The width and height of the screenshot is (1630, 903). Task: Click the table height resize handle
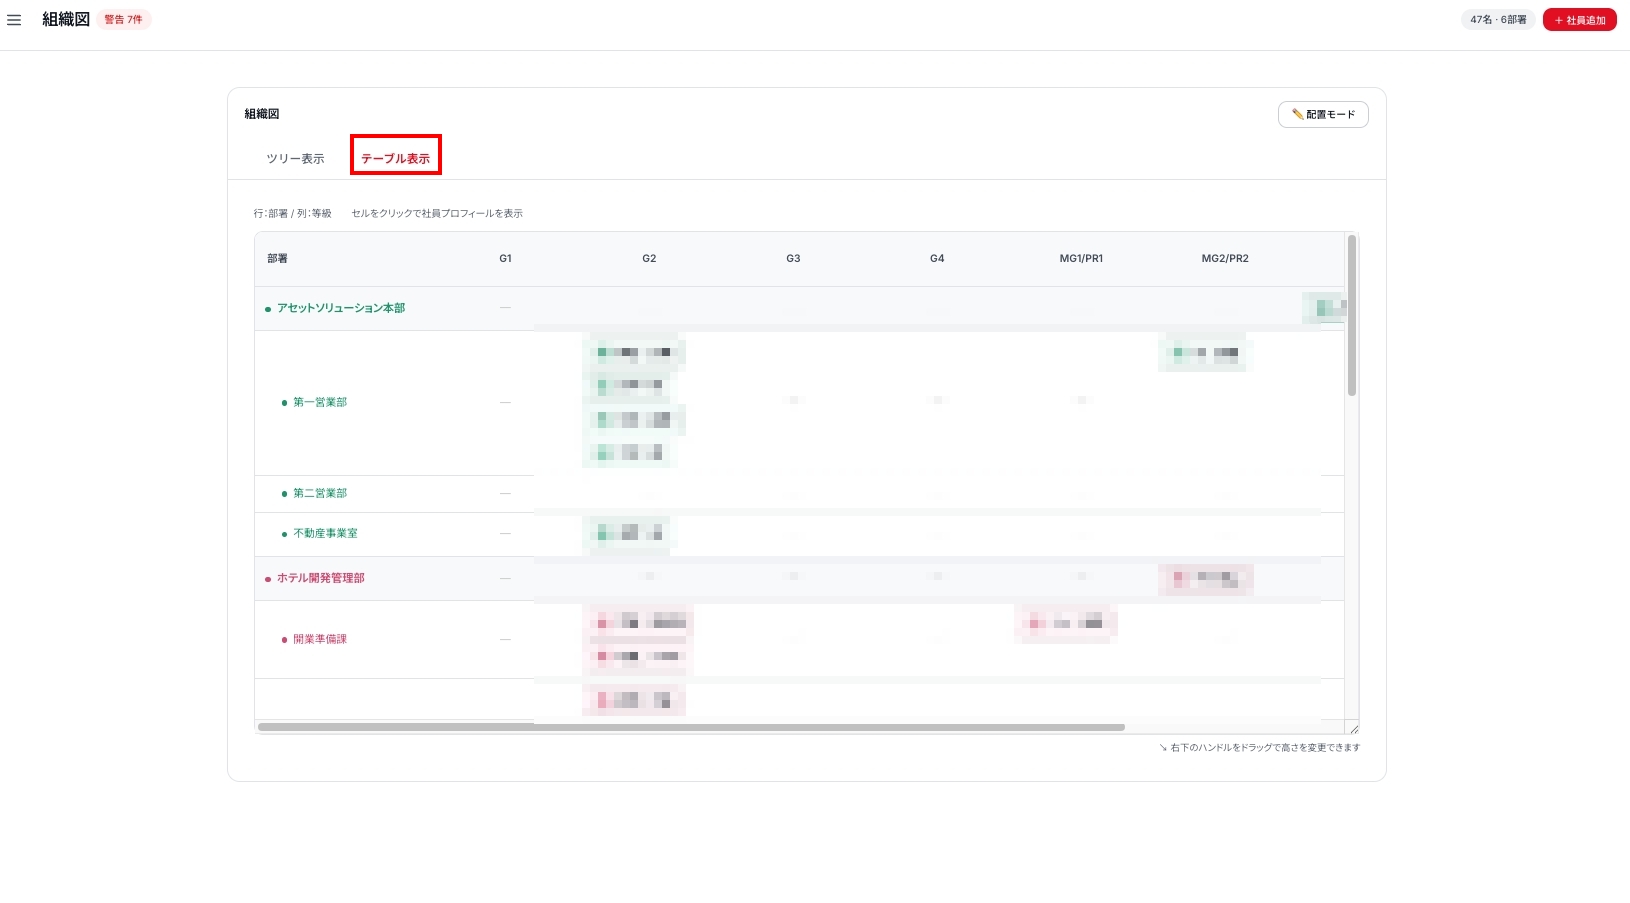click(1353, 728)
